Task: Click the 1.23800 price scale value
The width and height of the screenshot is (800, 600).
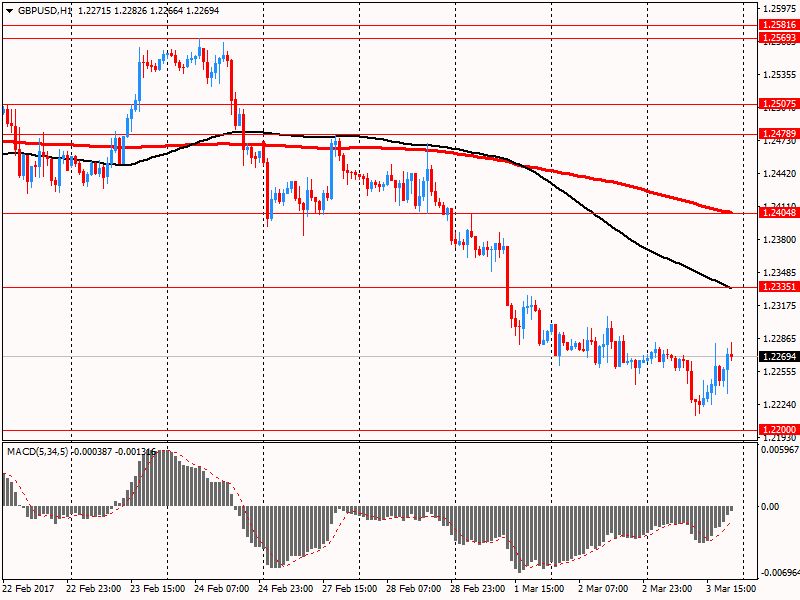Action: click(779, 240)
